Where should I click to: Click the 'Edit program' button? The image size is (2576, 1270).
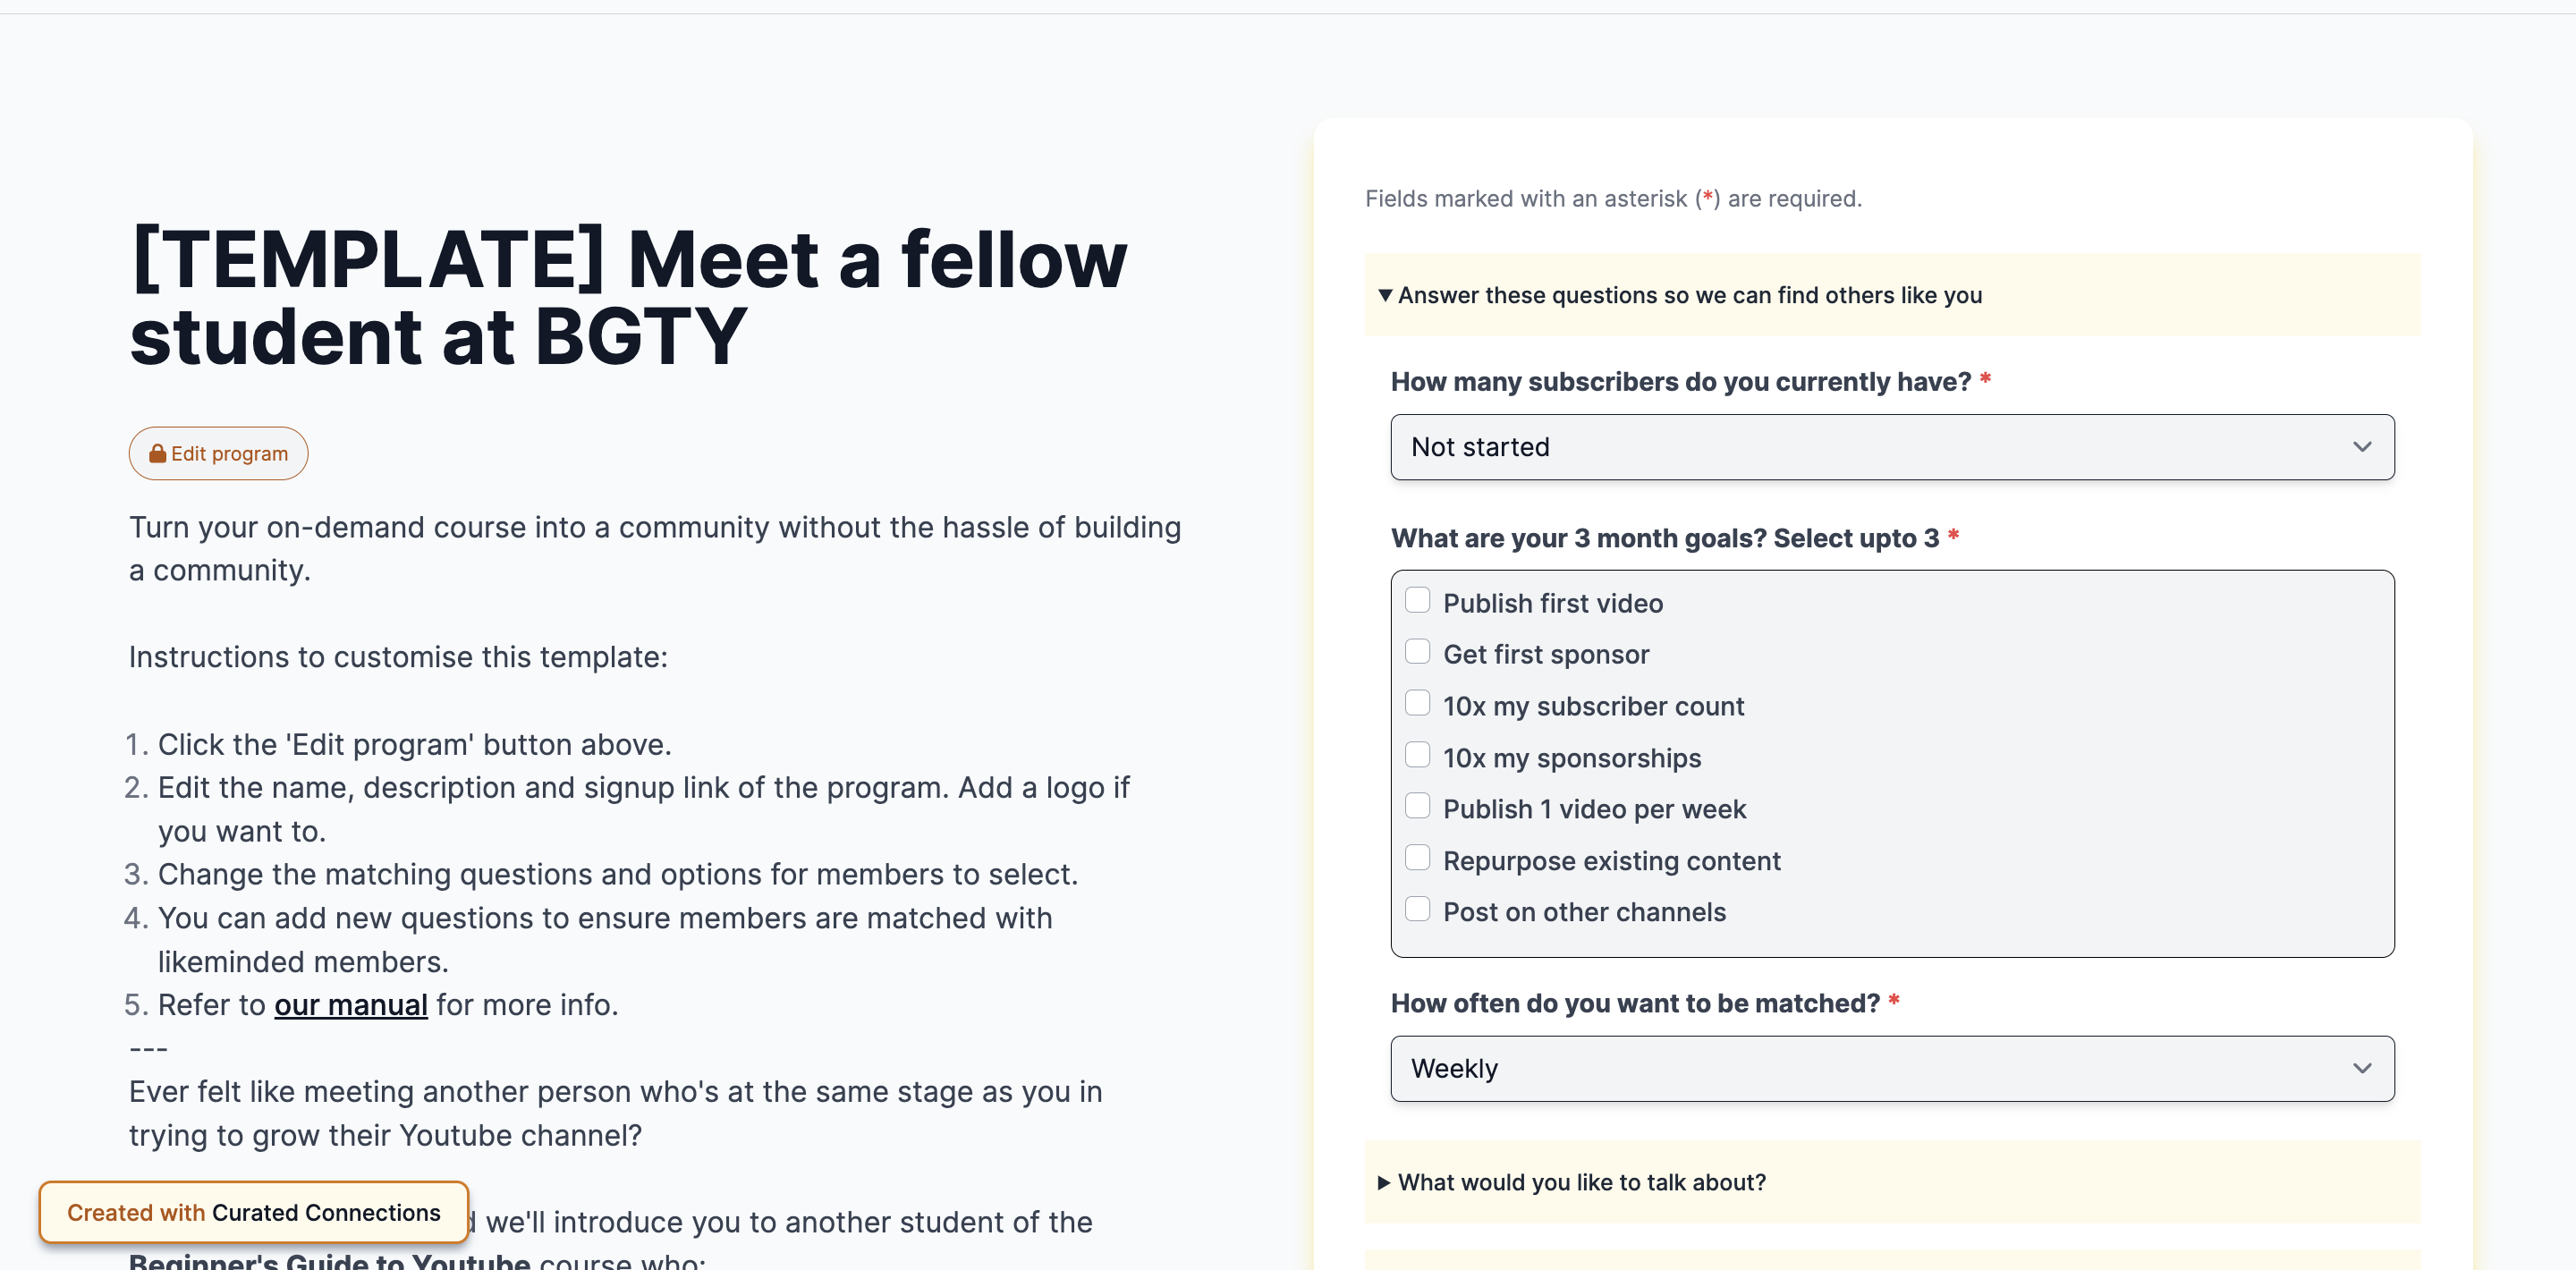click(x=218, y=453)
